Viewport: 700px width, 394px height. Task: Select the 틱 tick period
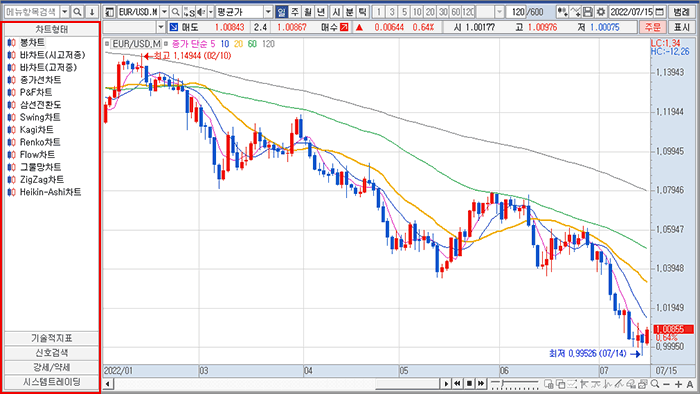pos(362,12)
